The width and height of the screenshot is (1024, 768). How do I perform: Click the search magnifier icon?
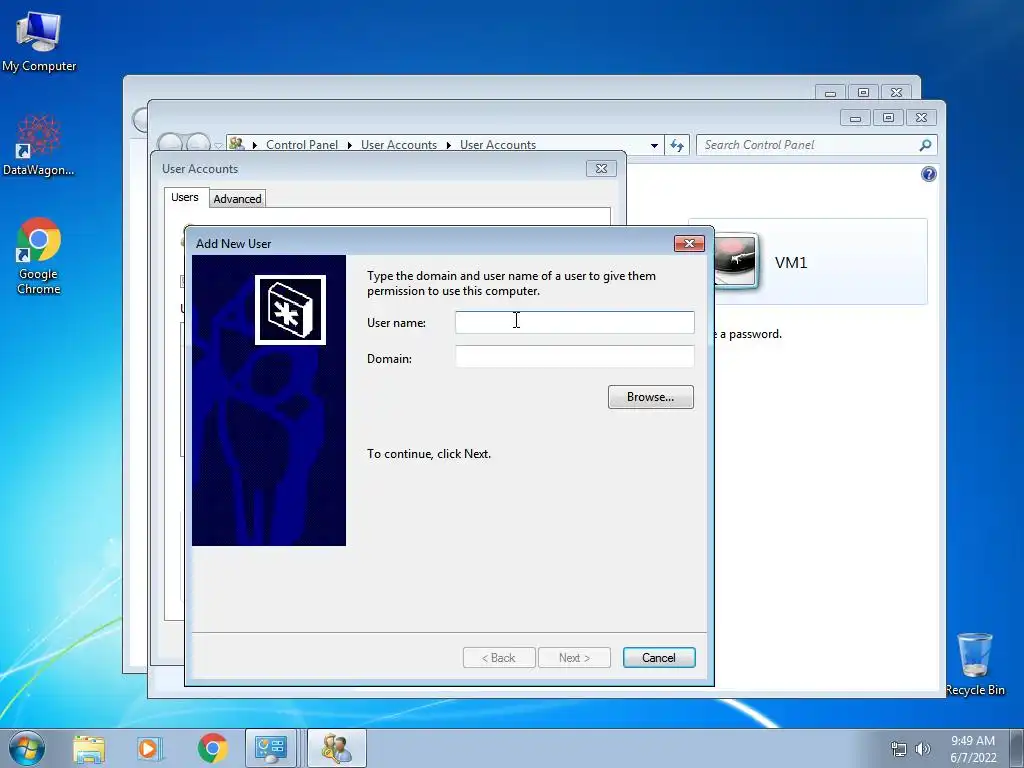pyautogui.click(x=925, y=145)
